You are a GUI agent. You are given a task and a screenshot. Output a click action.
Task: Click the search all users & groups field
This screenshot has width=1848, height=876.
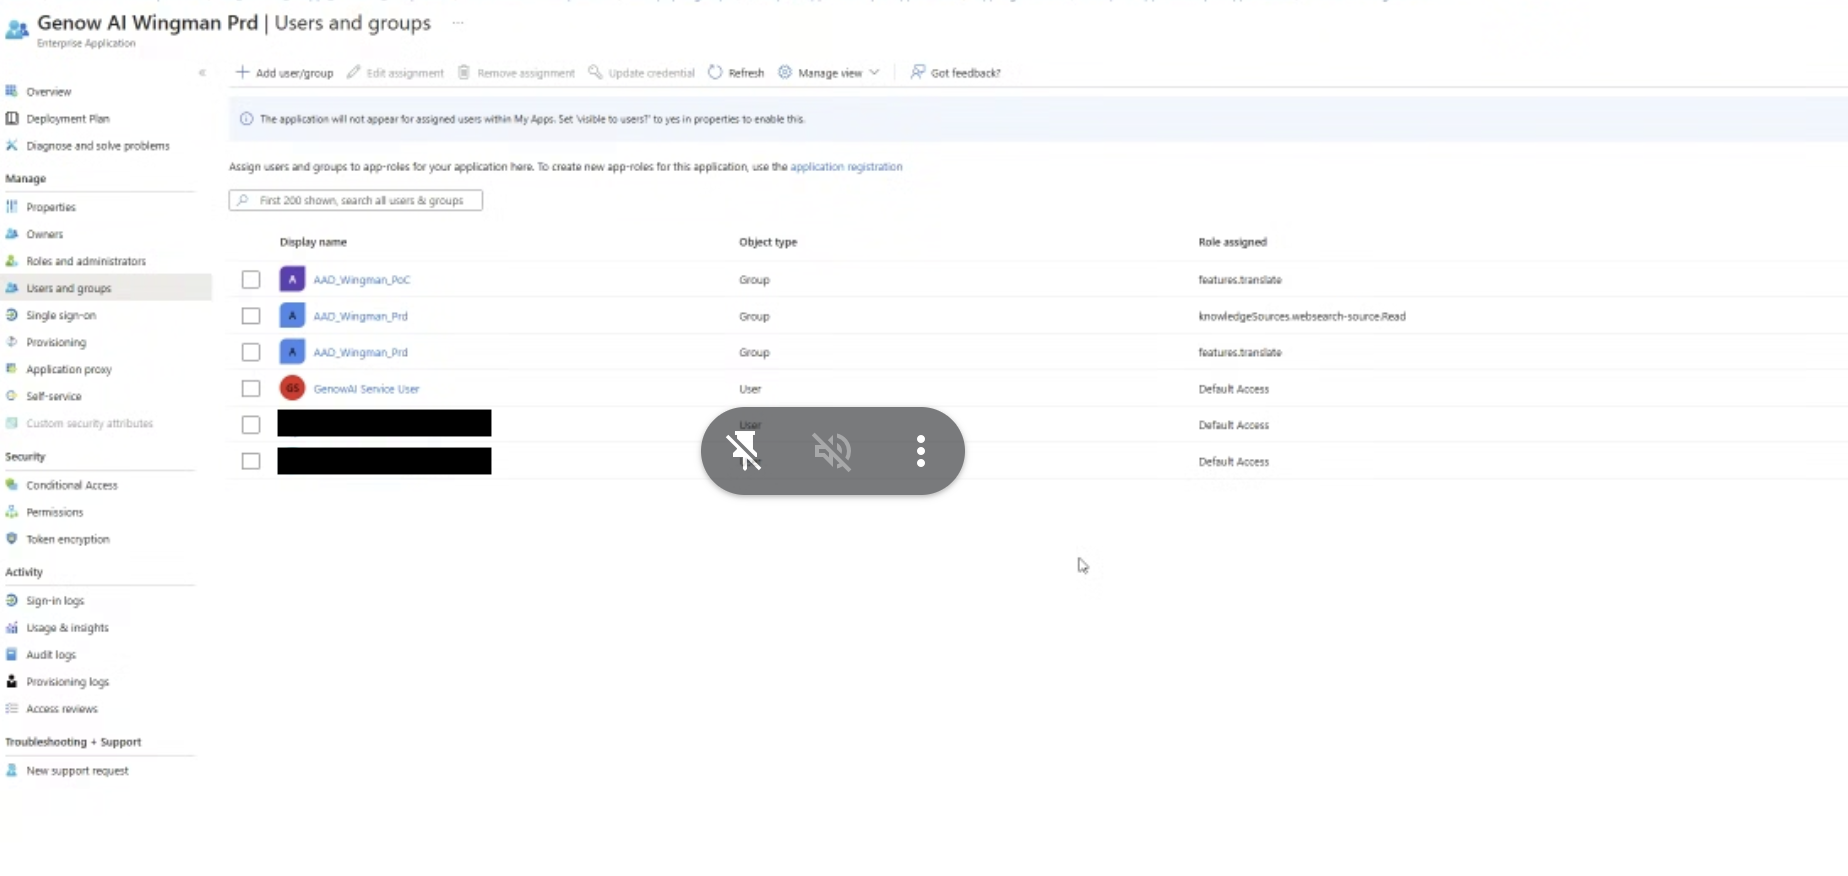coord(356,200)
